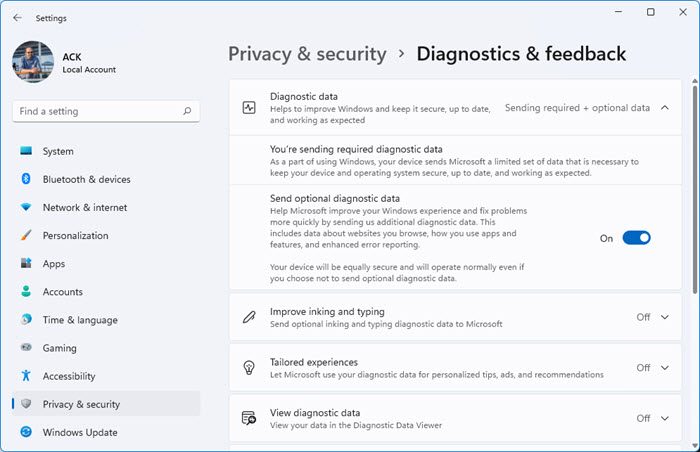Click the Gaming controller icon in sidebar
The image size is (700, 452).
(26, 348)
